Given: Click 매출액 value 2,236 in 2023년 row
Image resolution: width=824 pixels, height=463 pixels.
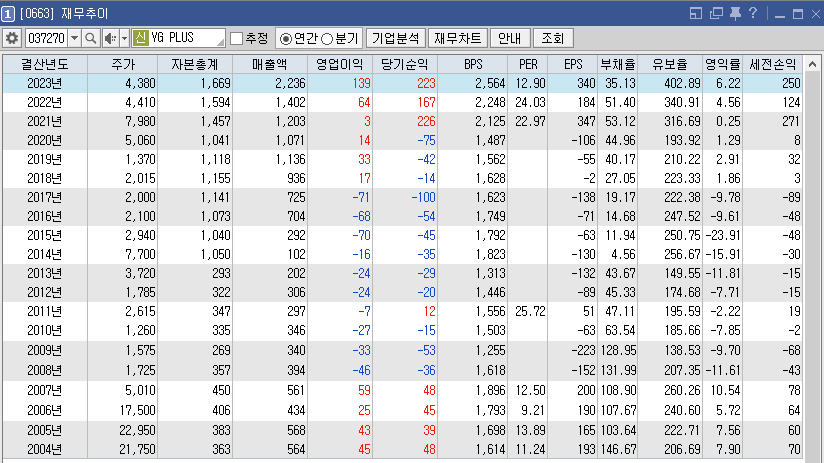Looking at the screenshot, I should tap(290, 83).
